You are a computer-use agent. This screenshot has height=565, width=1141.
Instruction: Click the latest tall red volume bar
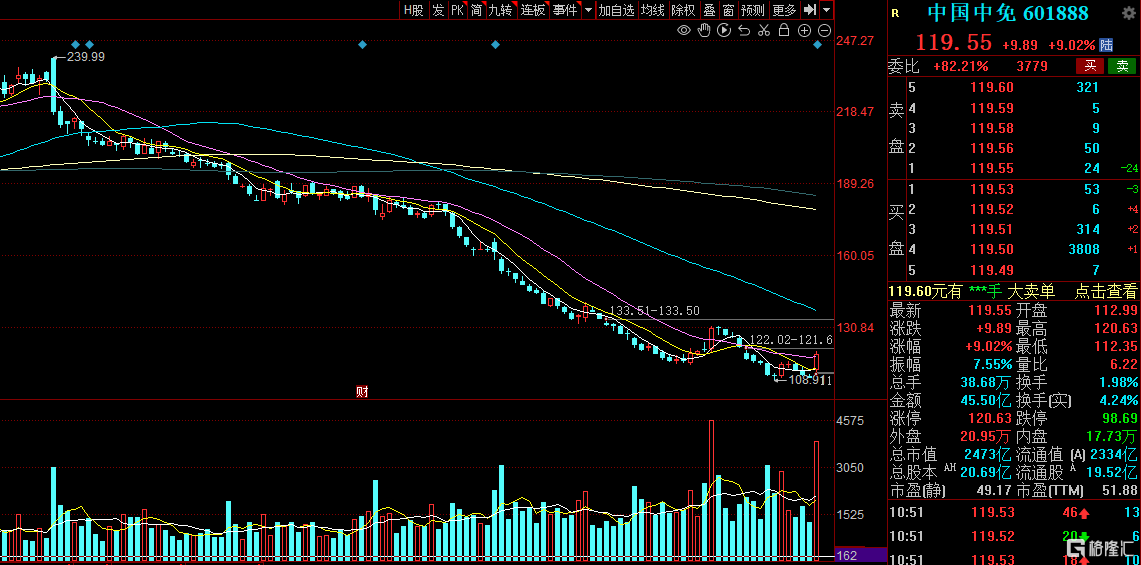point(816,499)
